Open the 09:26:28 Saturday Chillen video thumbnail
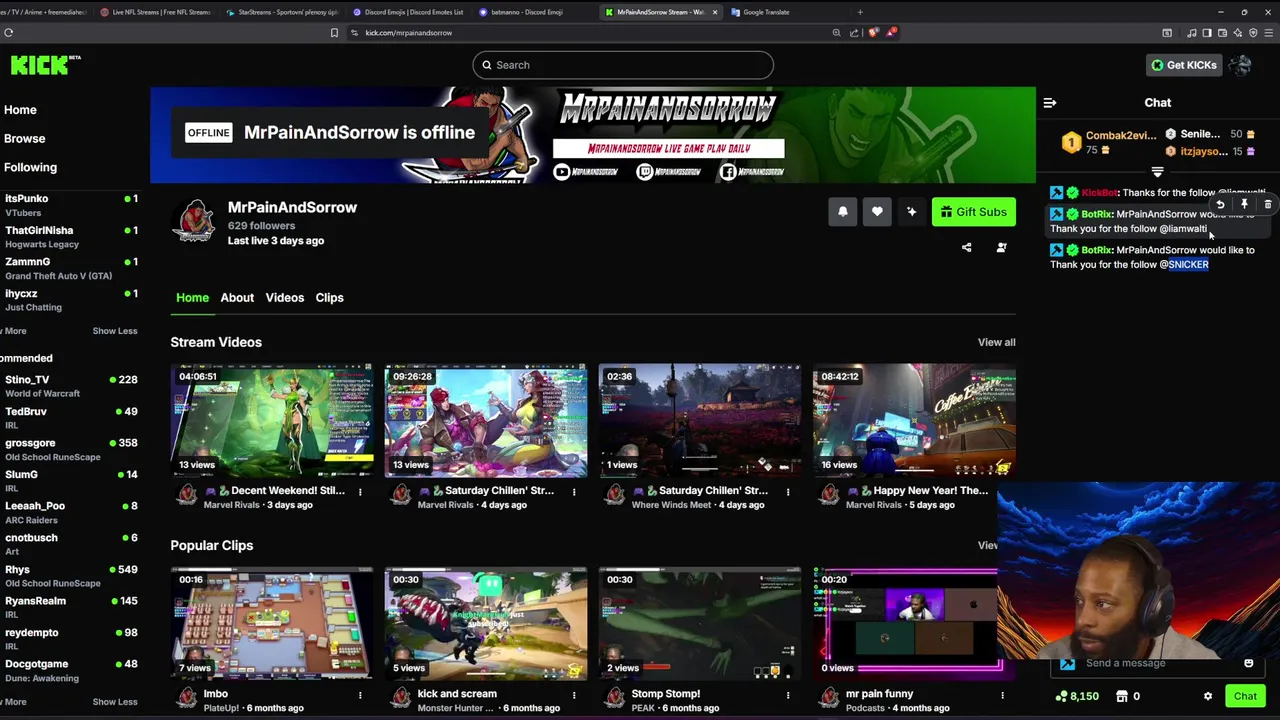The image size is (1280, 720). [x=486, y=420]
